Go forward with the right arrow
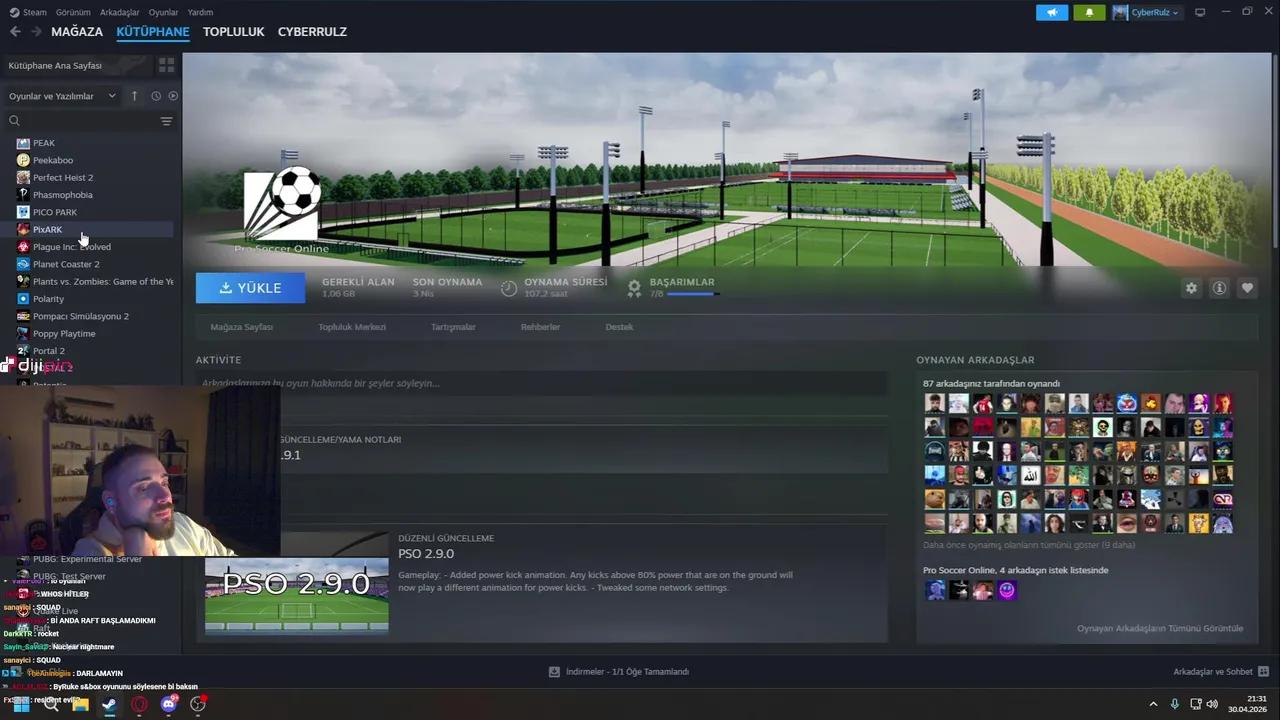1280x720 pixels. (36, 32)
